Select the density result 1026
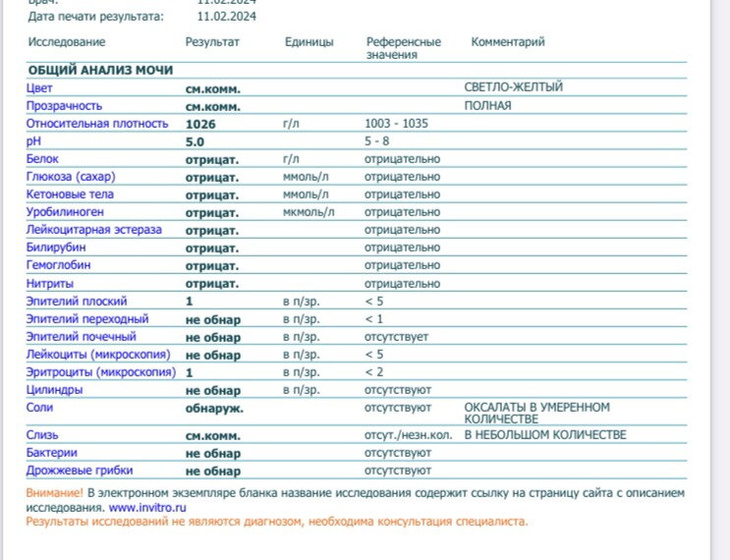This screenshot has width=730, height=560. click(201, 124)
